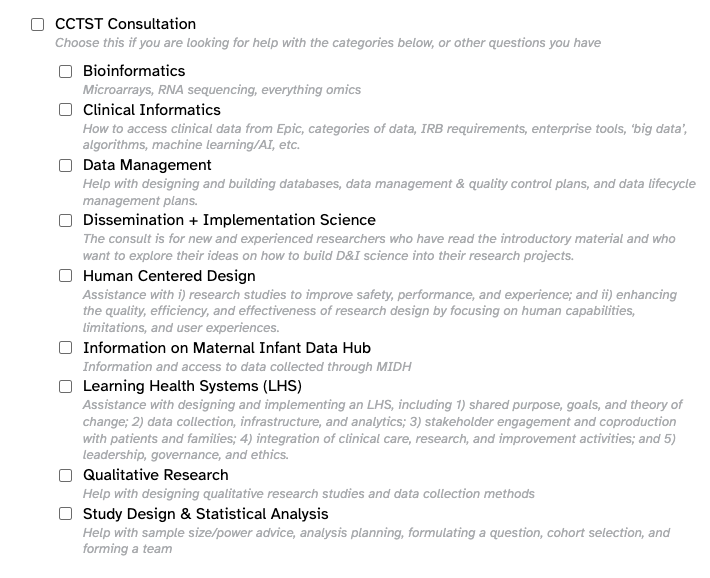This screenshot has width=710, height=578.
Task: Tick the Bioinformatics checkbox
Action: tap(66, 72)
